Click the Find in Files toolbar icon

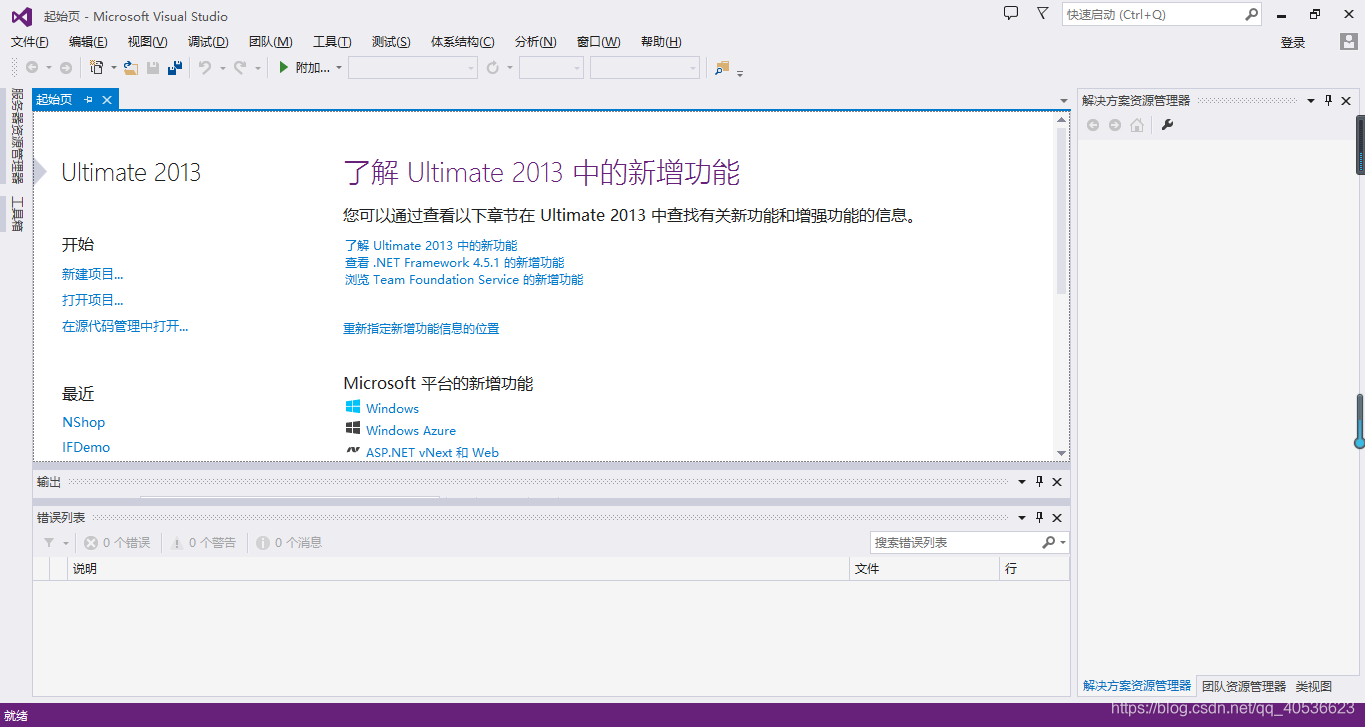(722, 68)
